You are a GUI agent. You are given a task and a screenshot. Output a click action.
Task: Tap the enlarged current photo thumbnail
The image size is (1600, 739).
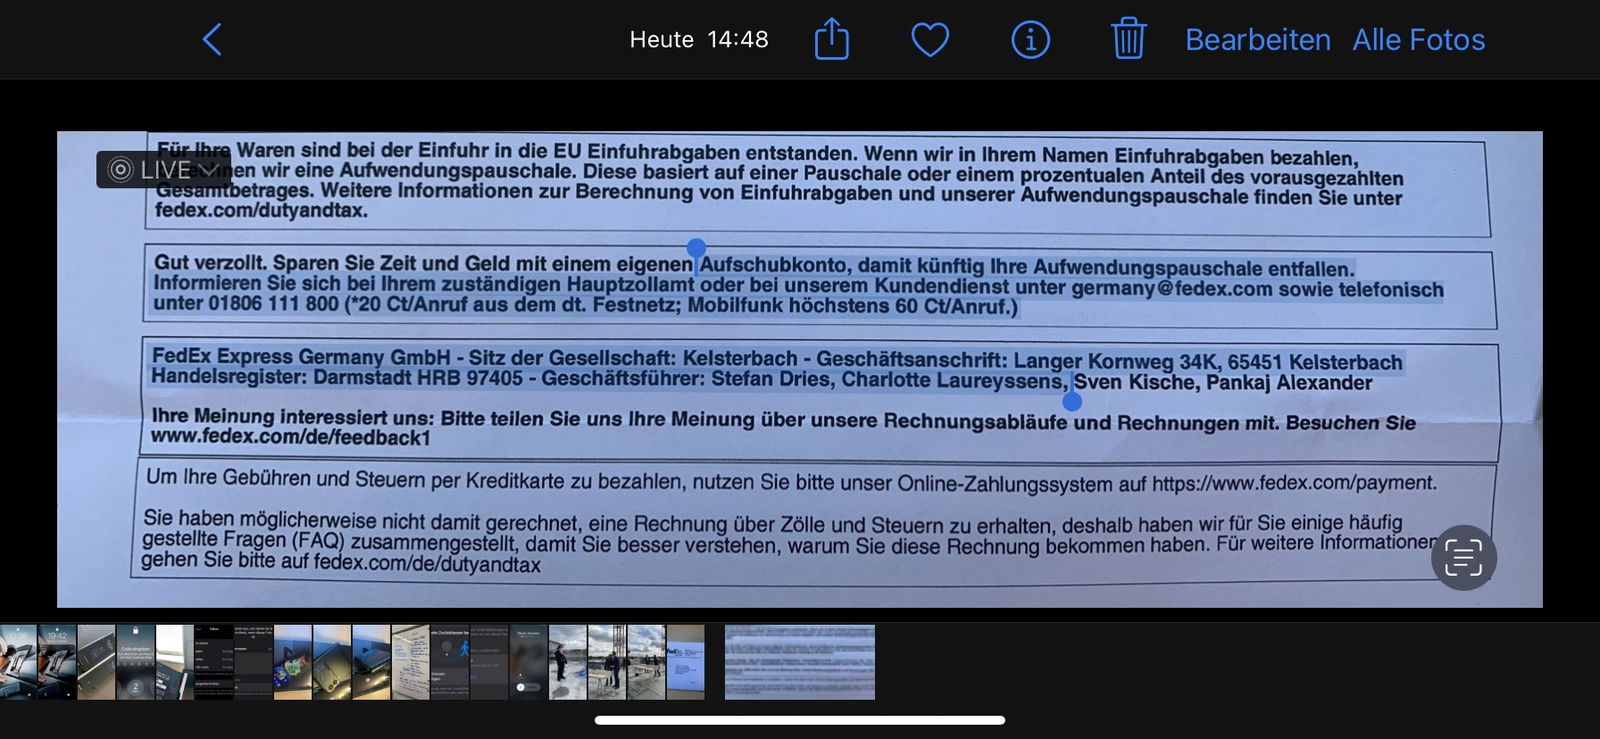(x=799, y=662)
